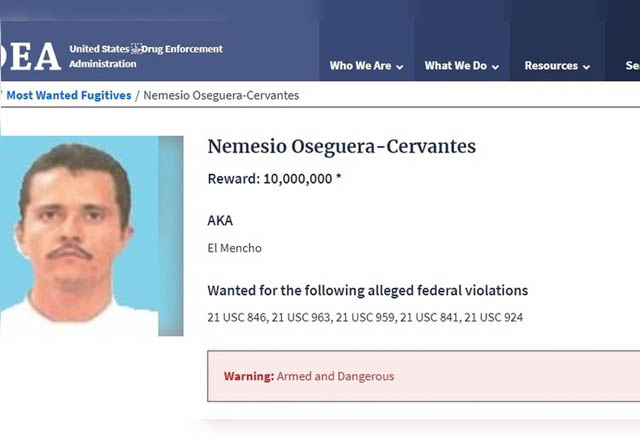Expand the Who We Are chevron
This screenshot has height=440, width=640.
(400, 67)
